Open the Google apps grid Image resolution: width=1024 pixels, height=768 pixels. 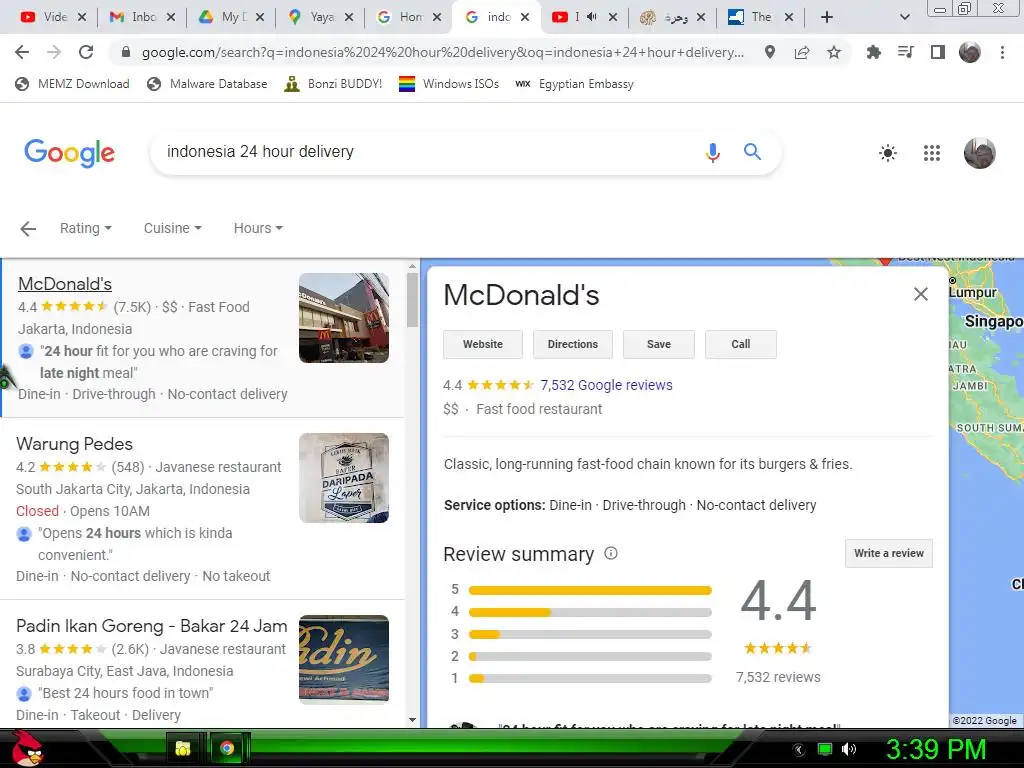click(932, 153)
